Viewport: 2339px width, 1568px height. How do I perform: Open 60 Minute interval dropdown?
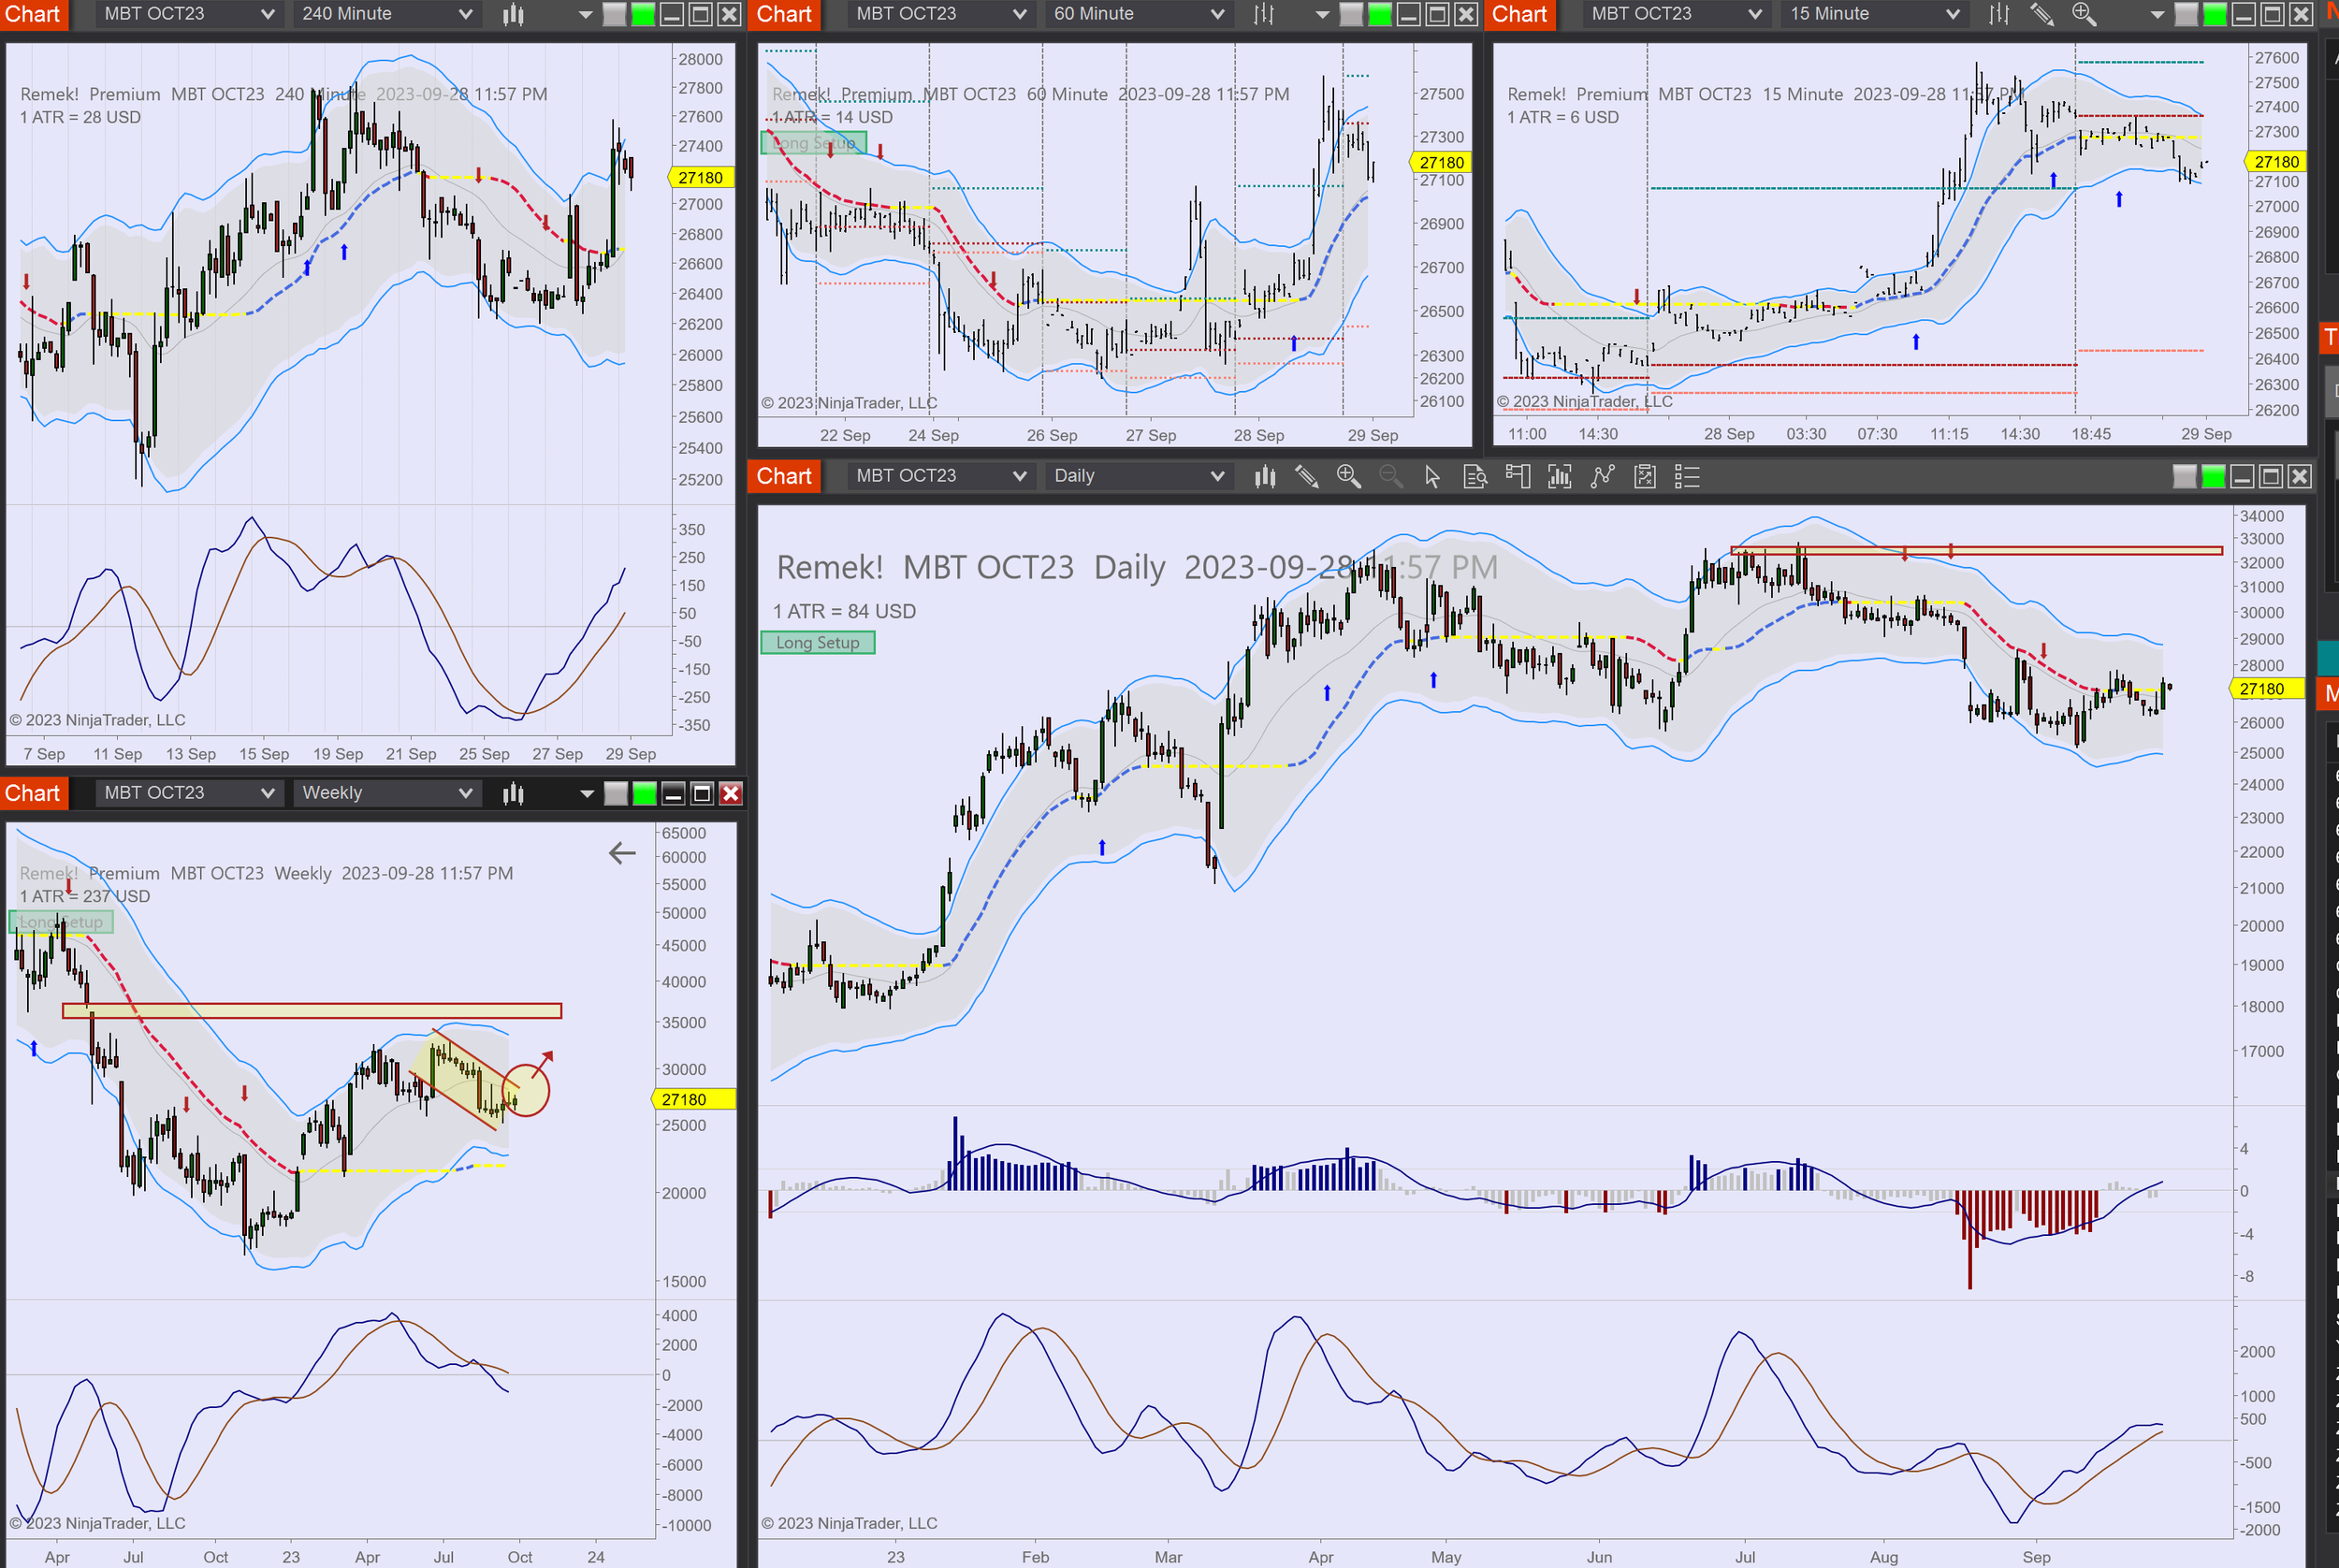coord(1138,14)
